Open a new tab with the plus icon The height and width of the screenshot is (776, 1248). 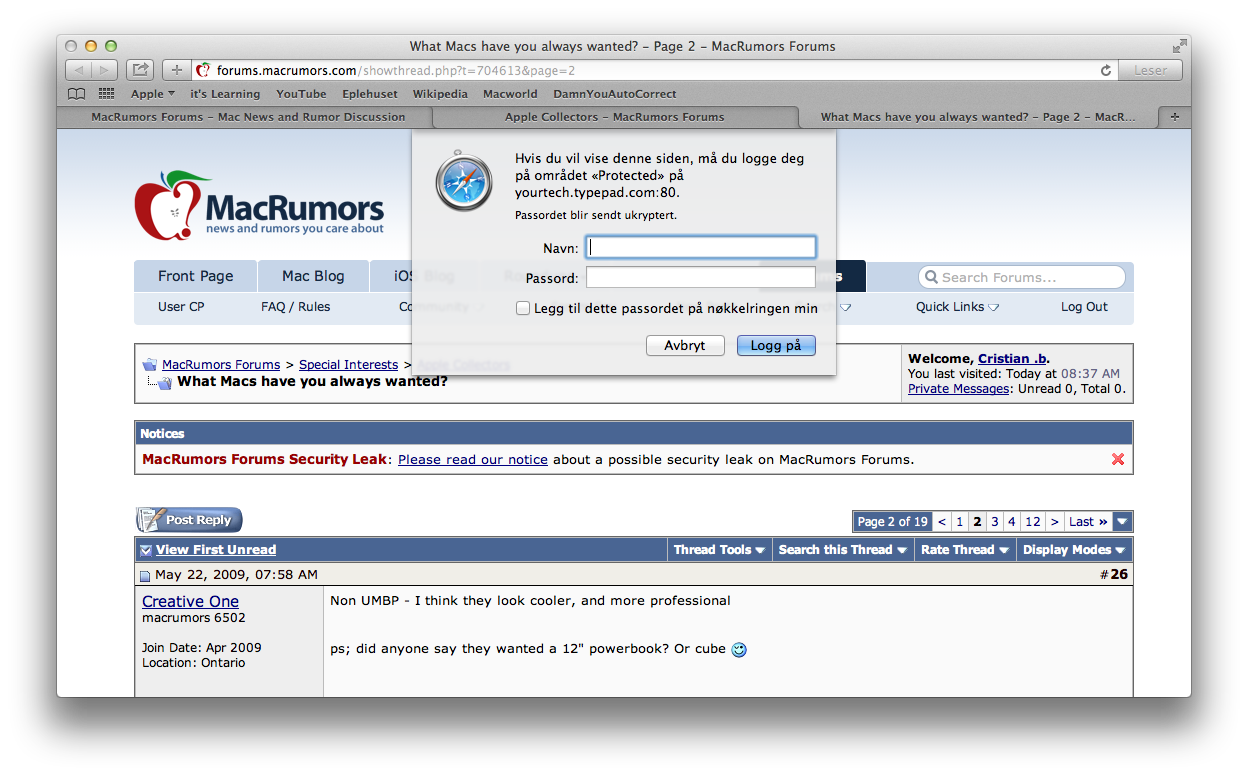[1174, 117]
